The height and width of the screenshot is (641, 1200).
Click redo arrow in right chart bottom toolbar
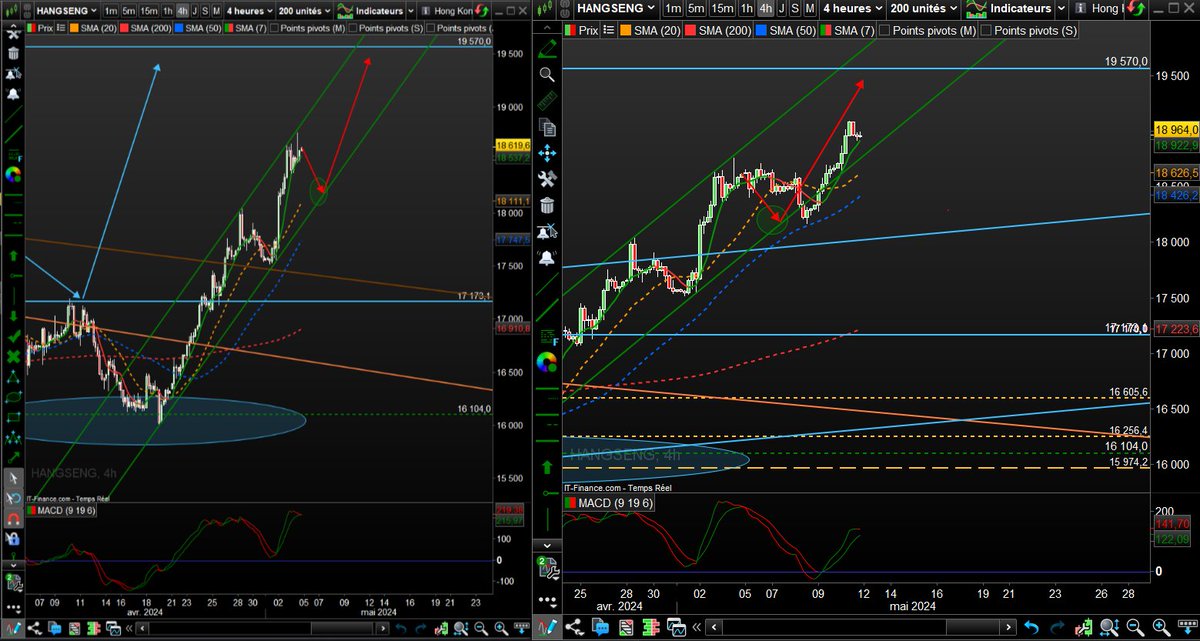[1058, 626]
